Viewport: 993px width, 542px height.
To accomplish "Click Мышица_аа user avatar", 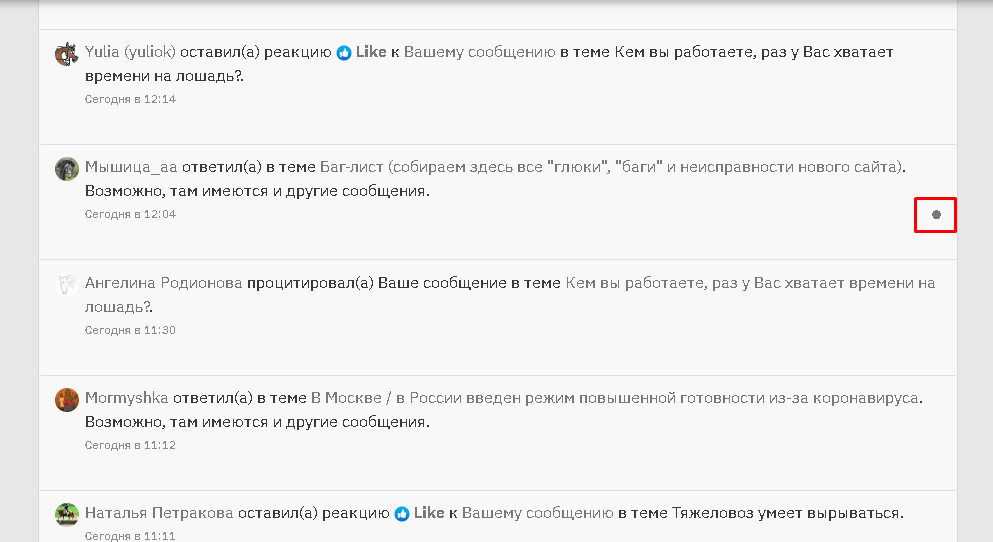I will 66,169.
